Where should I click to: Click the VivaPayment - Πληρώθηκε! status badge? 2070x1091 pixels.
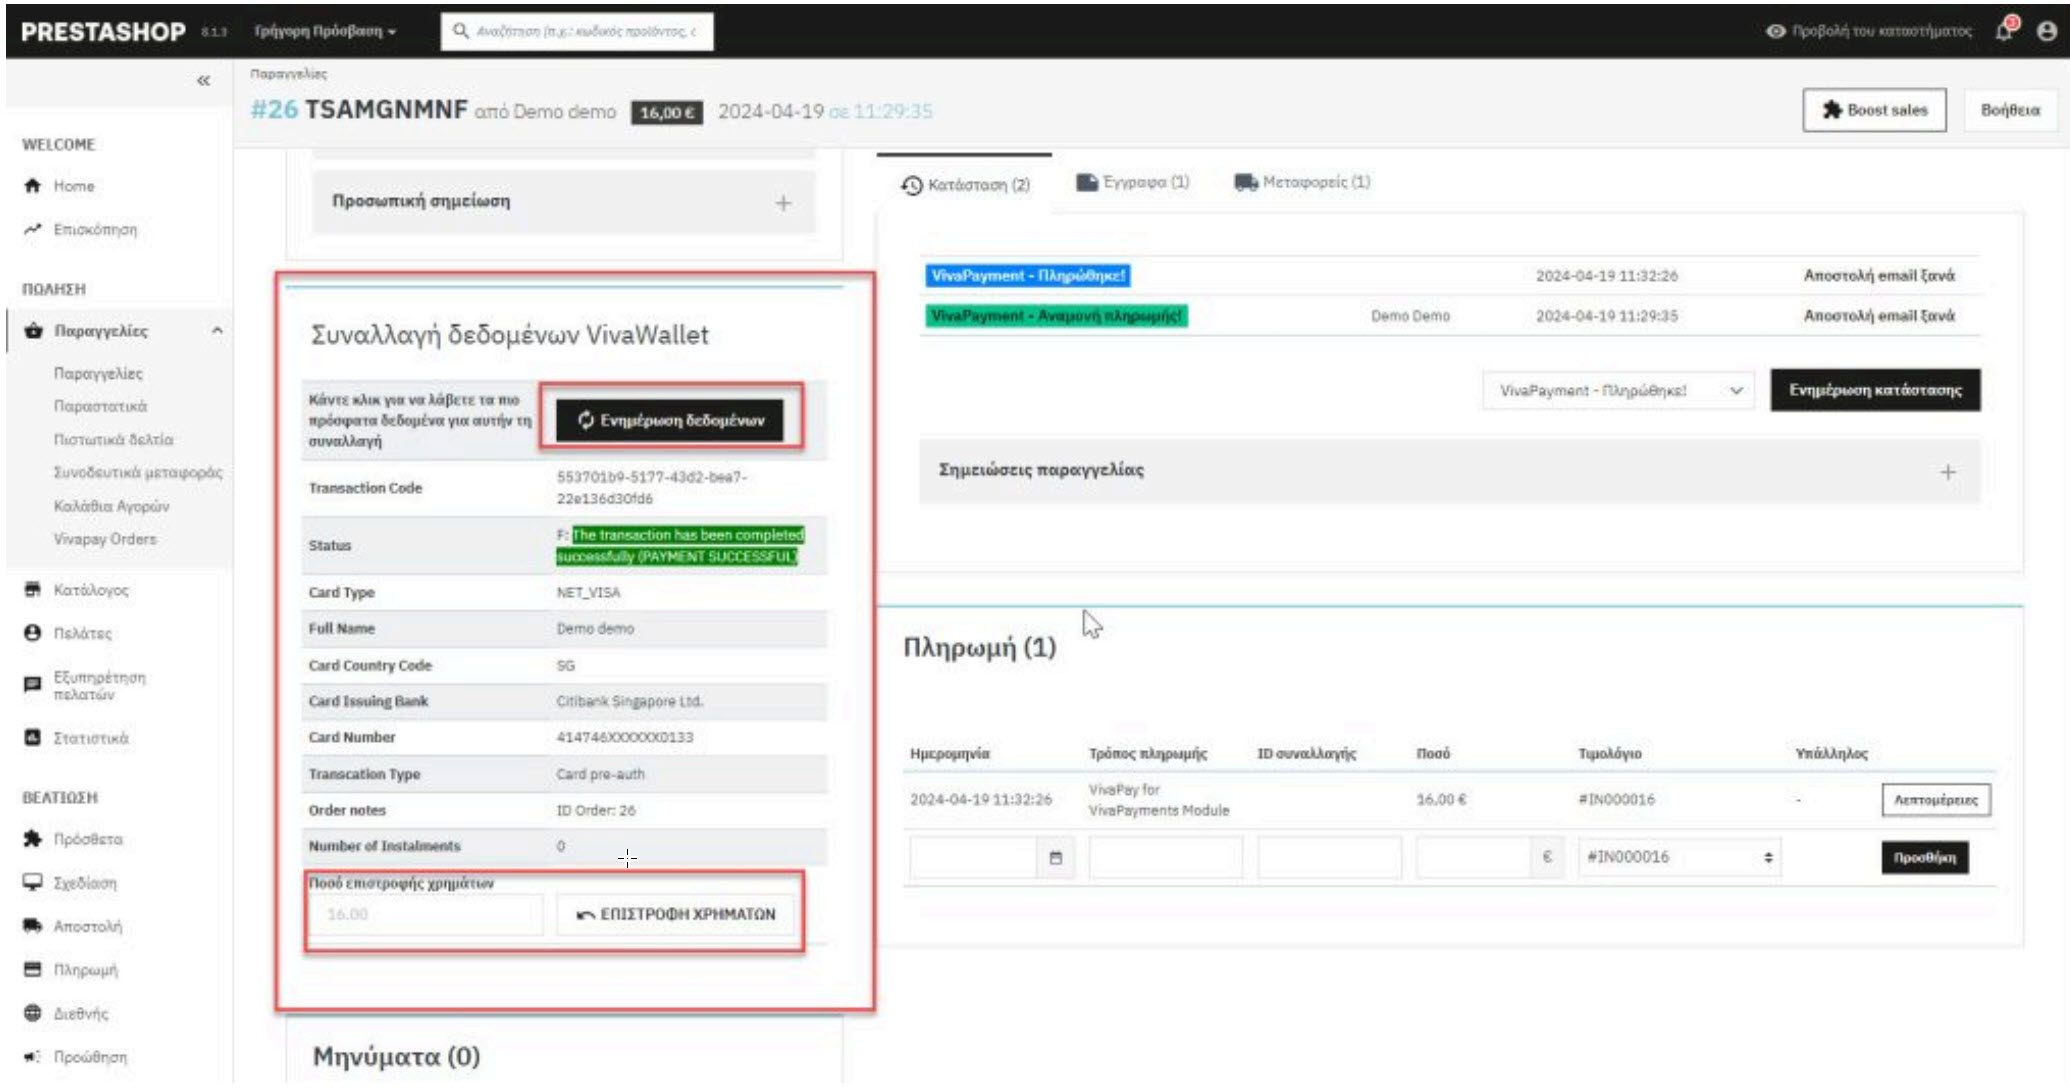pyautogui.click(x=1028, y=275)
